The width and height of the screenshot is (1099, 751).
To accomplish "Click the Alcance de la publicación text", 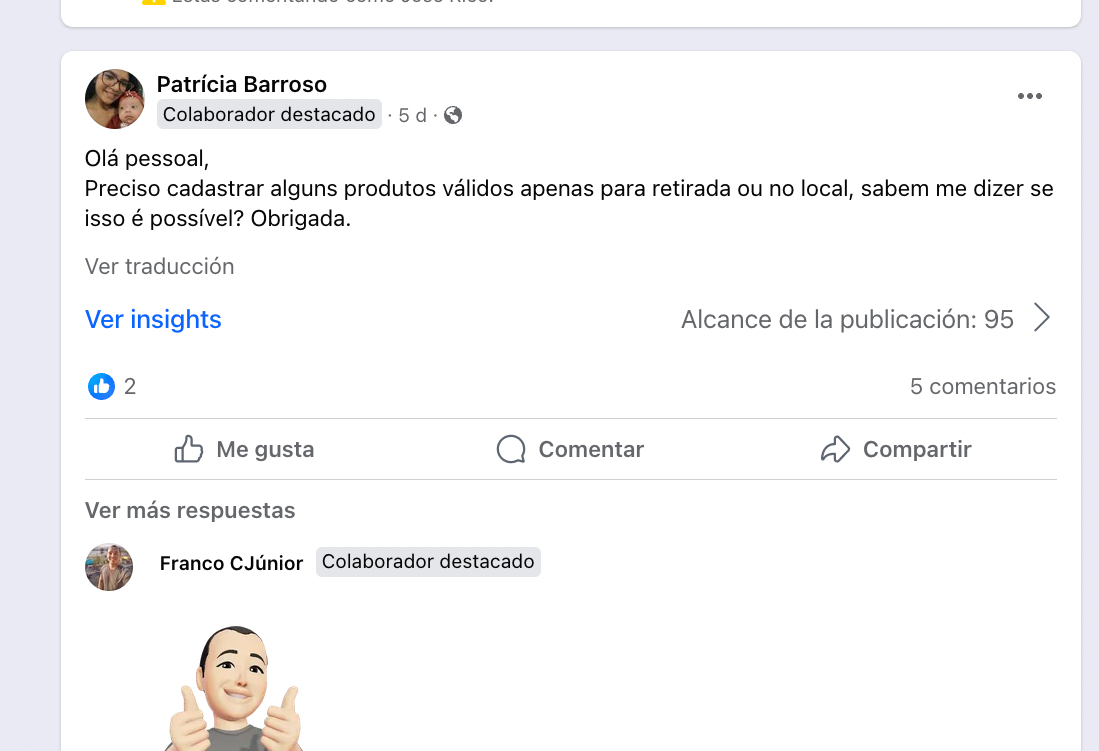I will [x=846, y=319].
